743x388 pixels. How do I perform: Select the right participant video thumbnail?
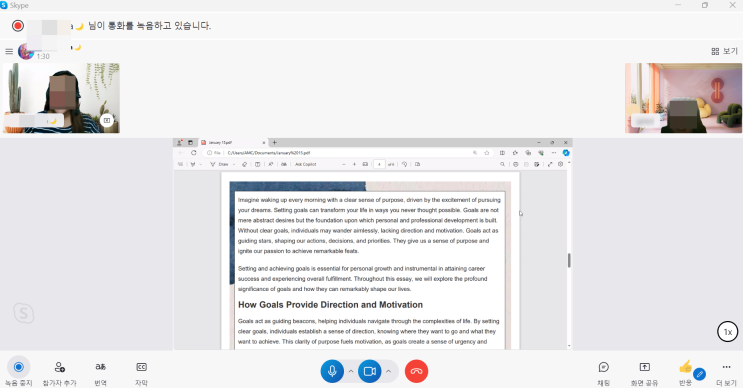(x=683, y=98)
